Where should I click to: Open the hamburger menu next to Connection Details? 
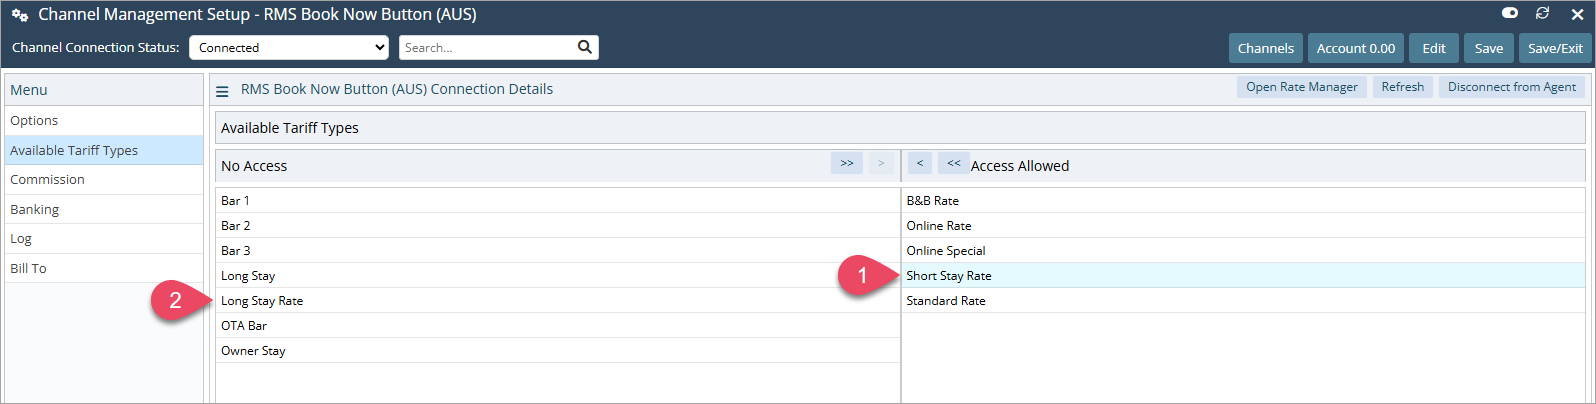(x=222, y=90)
